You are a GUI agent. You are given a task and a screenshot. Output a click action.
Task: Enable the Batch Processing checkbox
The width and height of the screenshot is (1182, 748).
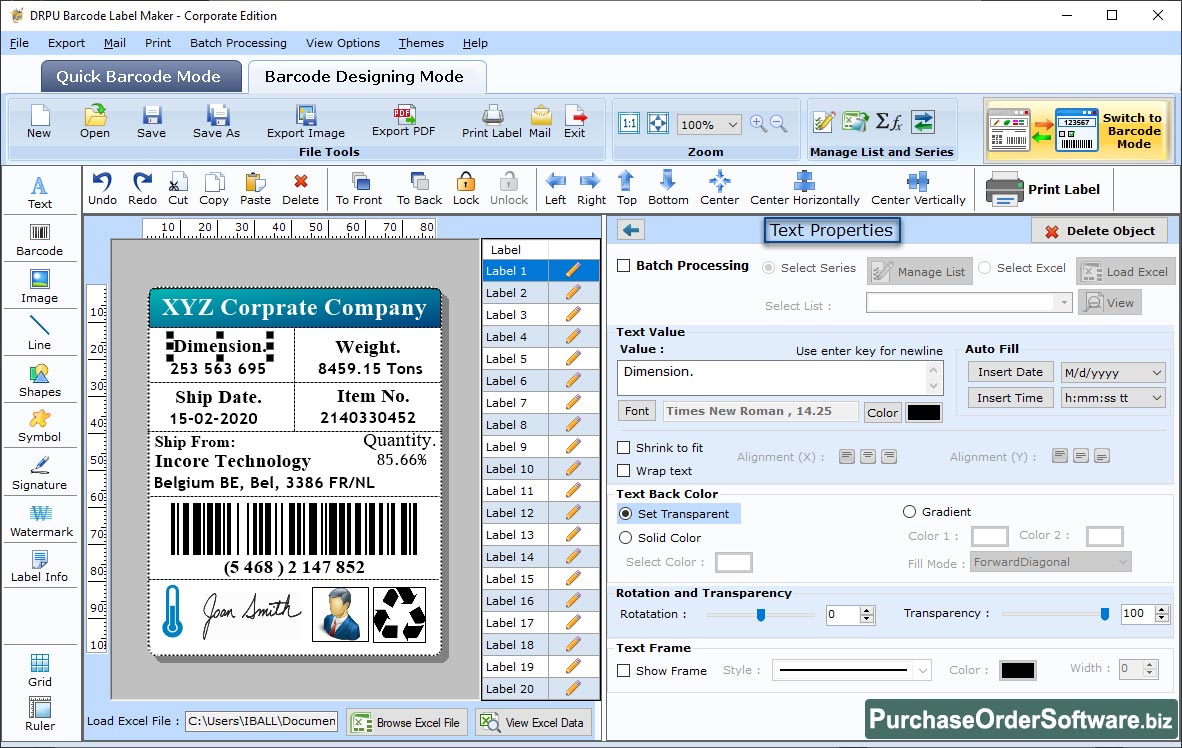coord(623,265)
